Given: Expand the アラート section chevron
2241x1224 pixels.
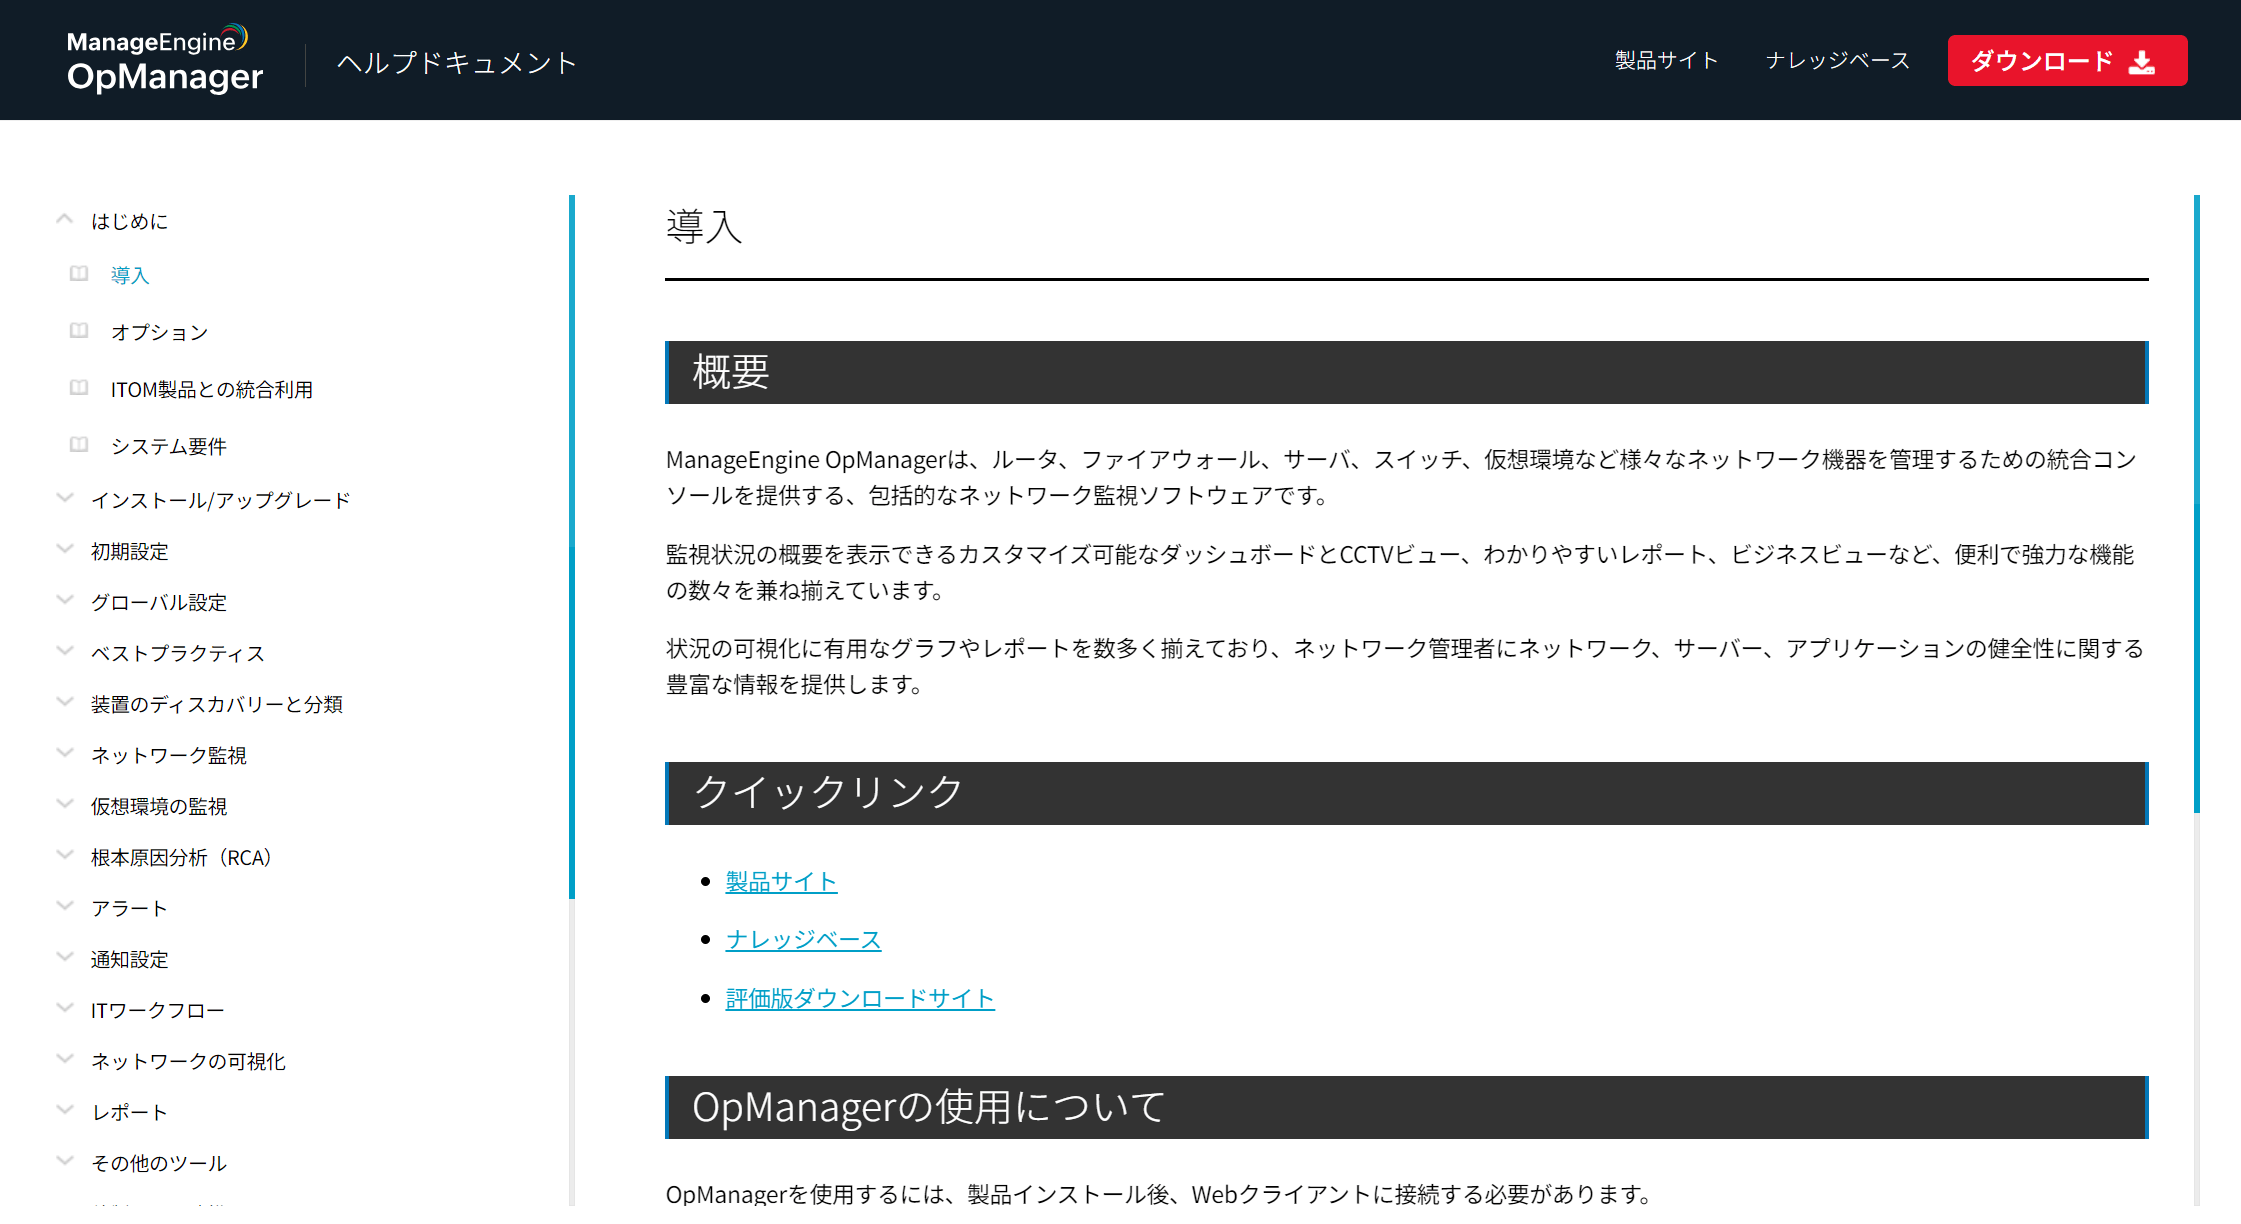Looking at the screenshot, I should click(x=65, y=906).
